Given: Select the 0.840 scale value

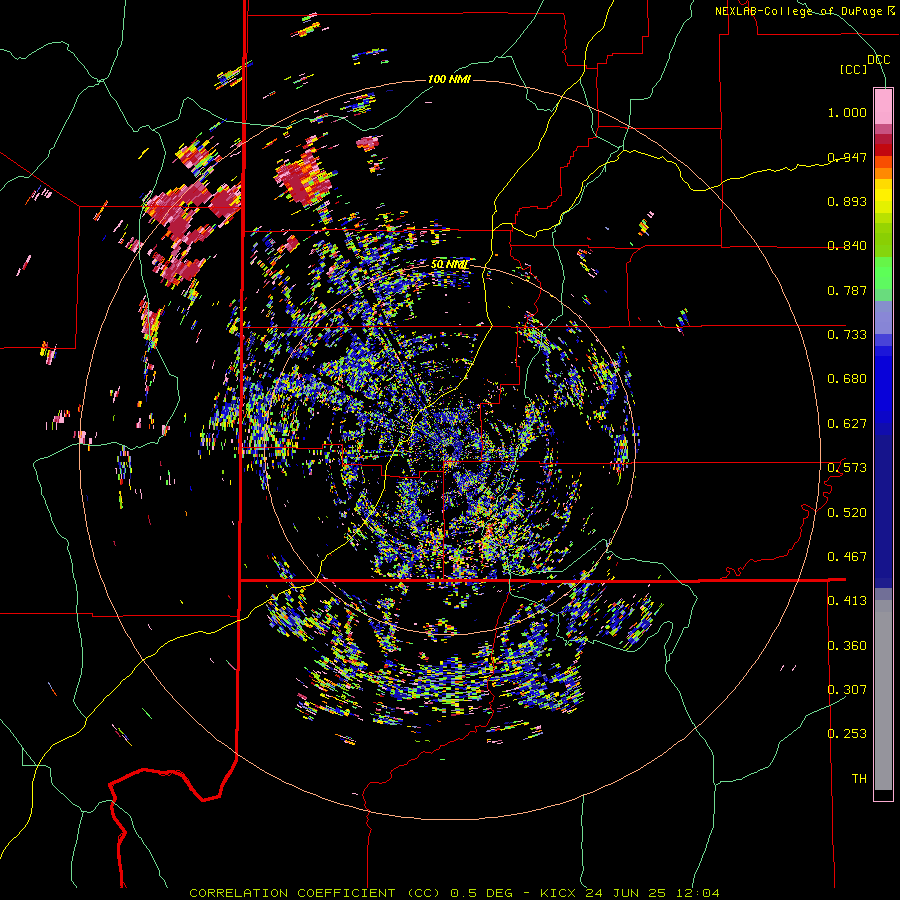Looking at the screenshot, I should click(x=847, y=246).
